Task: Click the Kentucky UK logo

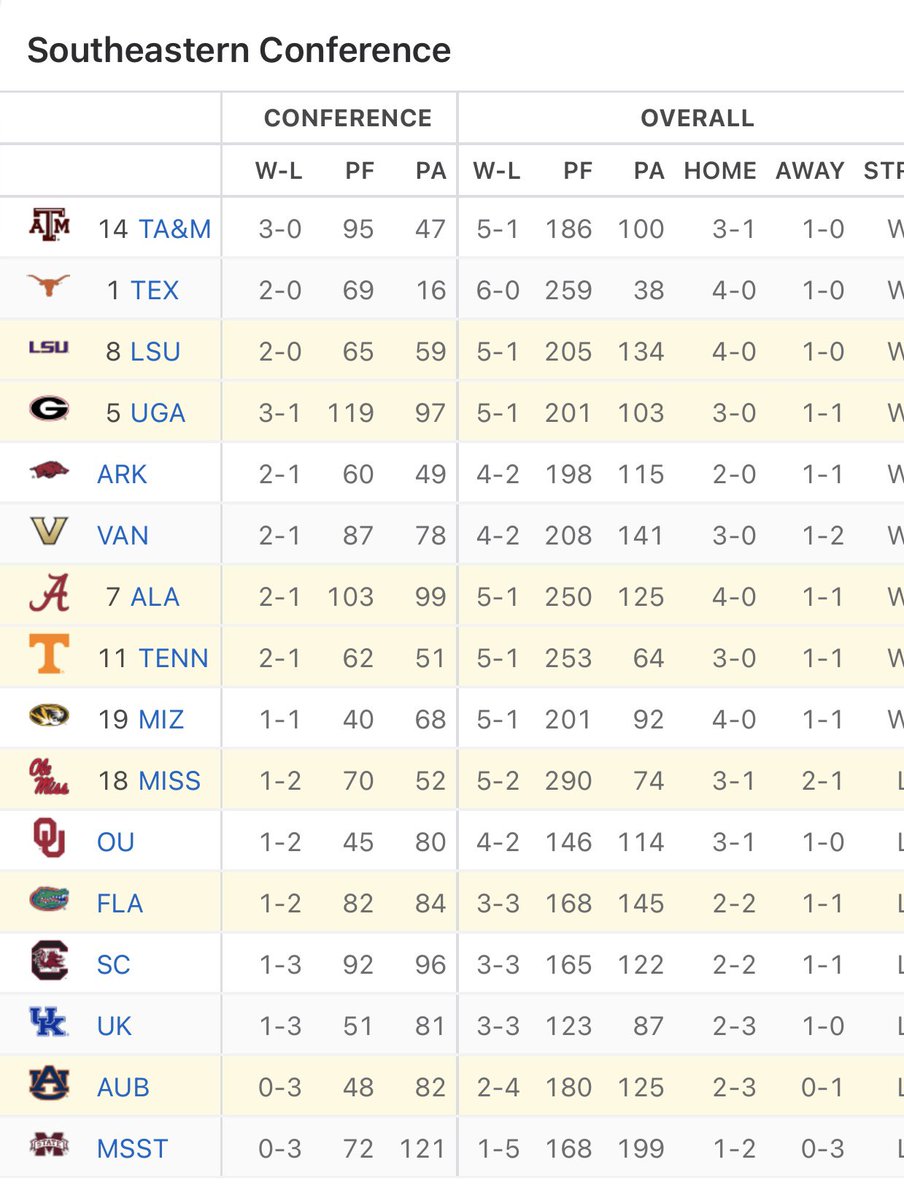Action: pos(48,1022)
